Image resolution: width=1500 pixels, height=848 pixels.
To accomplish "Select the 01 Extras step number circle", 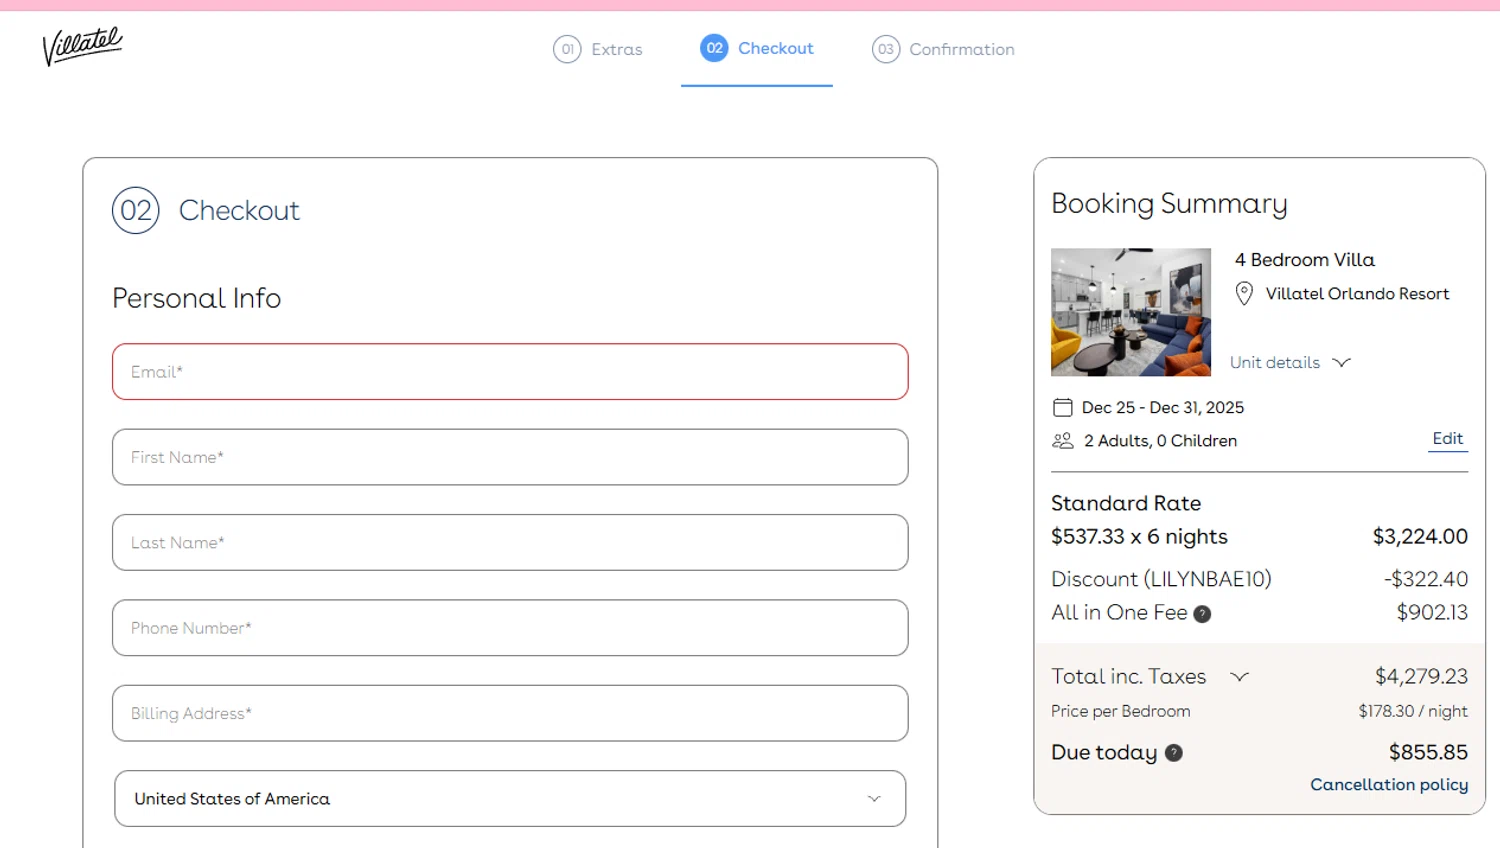I will (567, 49).
